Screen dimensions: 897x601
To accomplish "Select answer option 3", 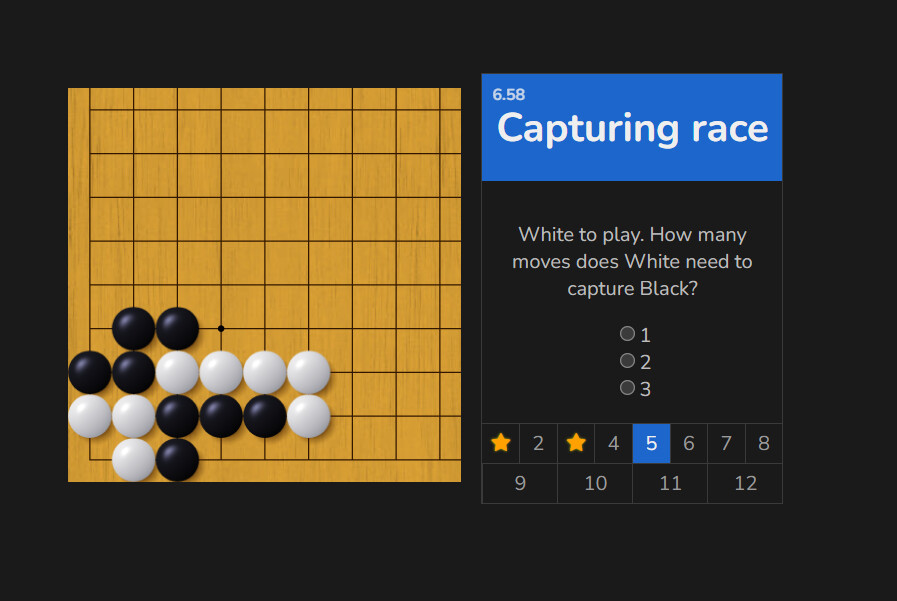I will (628, 388).
